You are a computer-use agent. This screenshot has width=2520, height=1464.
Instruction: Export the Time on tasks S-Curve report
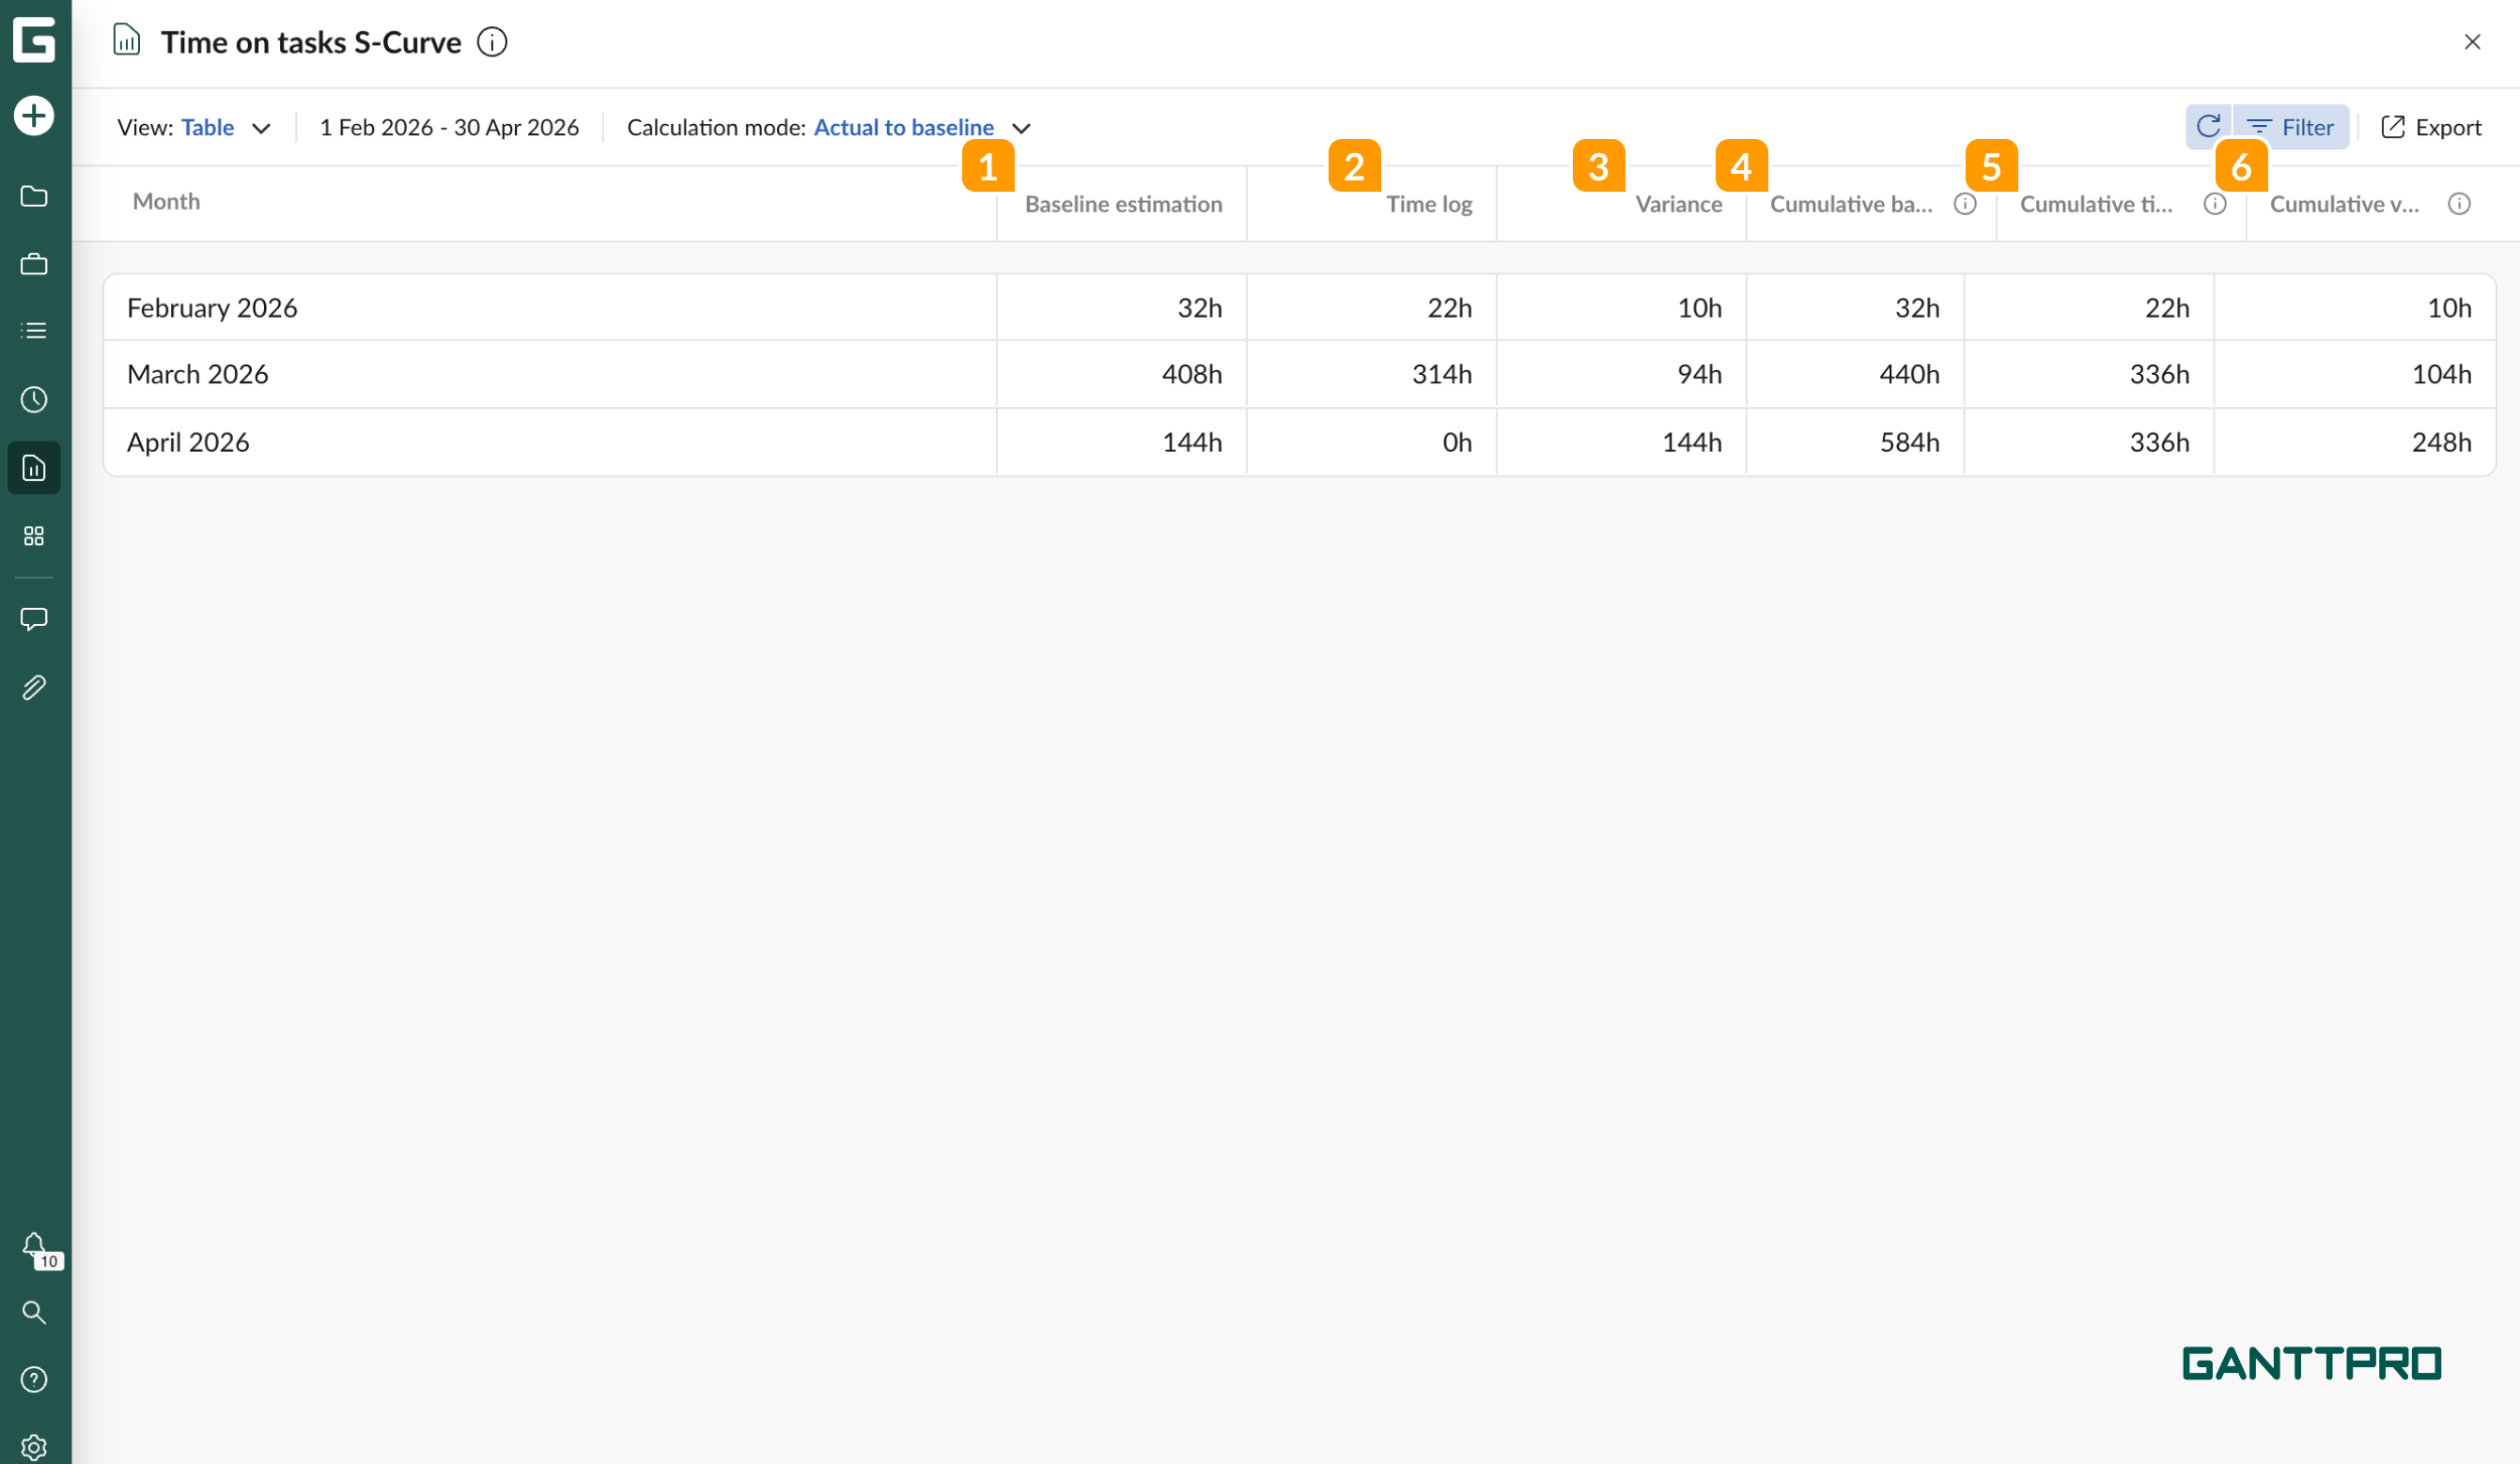click(2432, 127)
